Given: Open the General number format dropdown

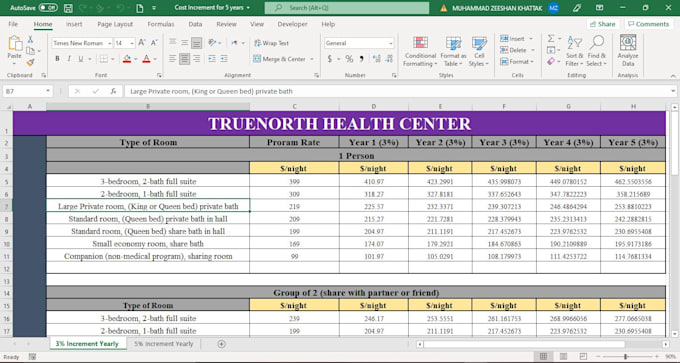Looking at the screenshot, I should (390, 43).
